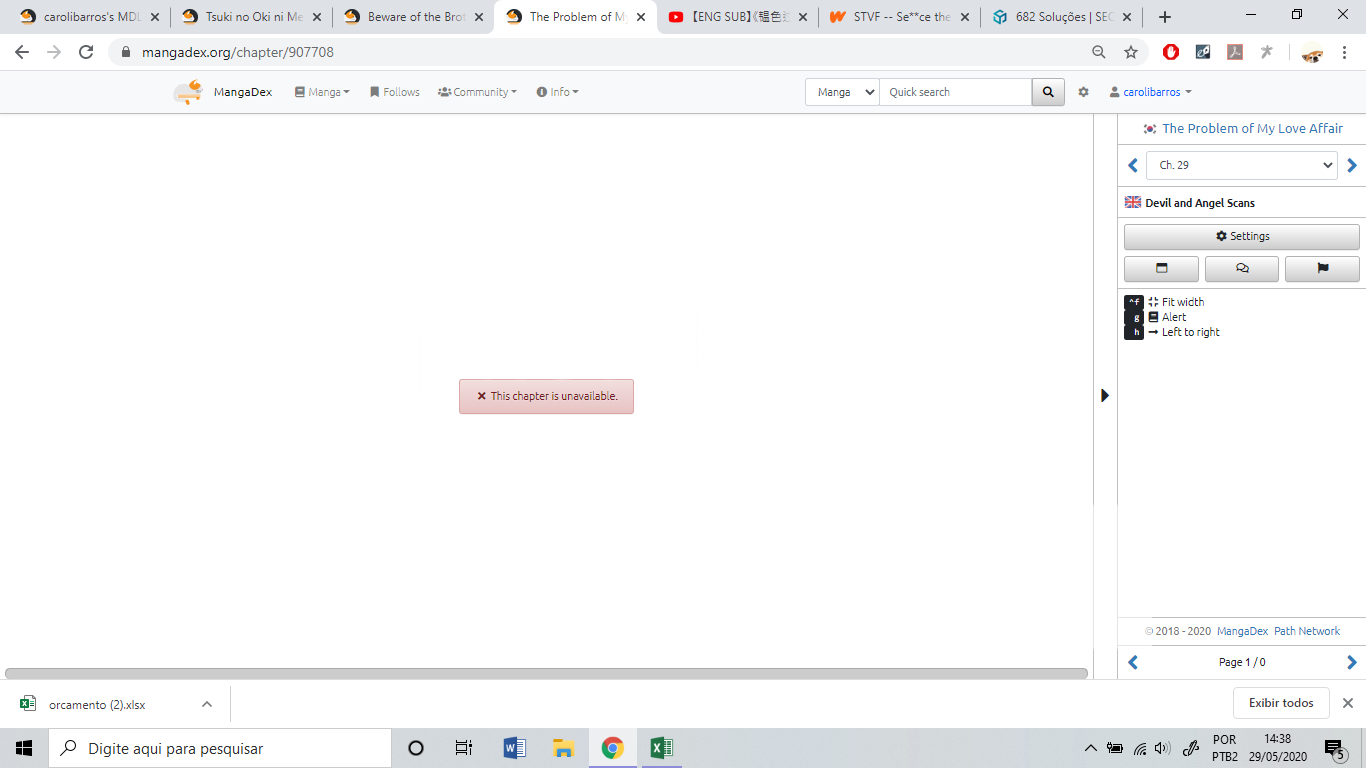Open the carolibarros user menu
This screenshot has height=768, width=1366.
[1151, 92]
